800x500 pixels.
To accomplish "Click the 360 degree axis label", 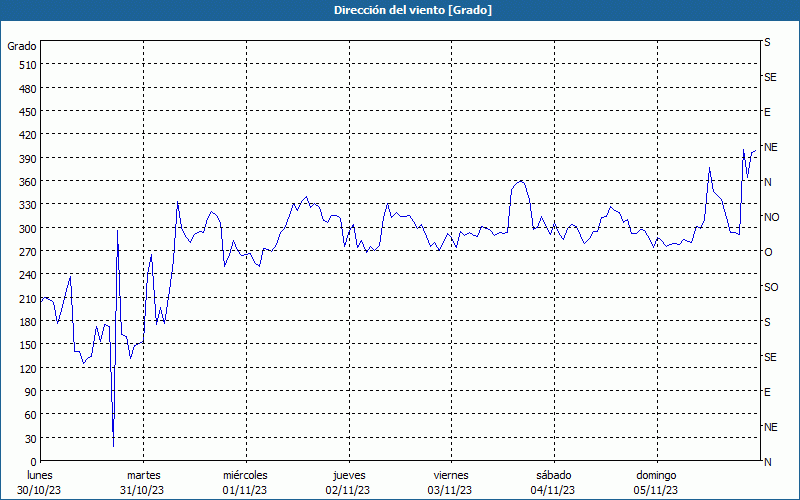I will [28, 182].
